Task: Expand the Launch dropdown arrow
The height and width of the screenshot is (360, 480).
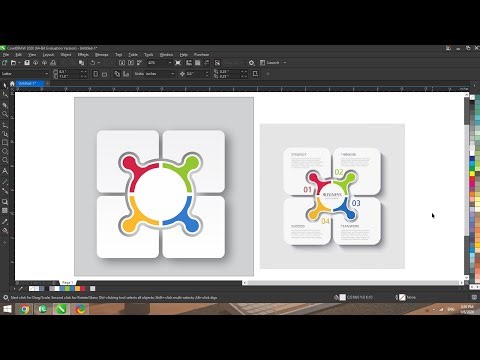Action: [285, 63]
